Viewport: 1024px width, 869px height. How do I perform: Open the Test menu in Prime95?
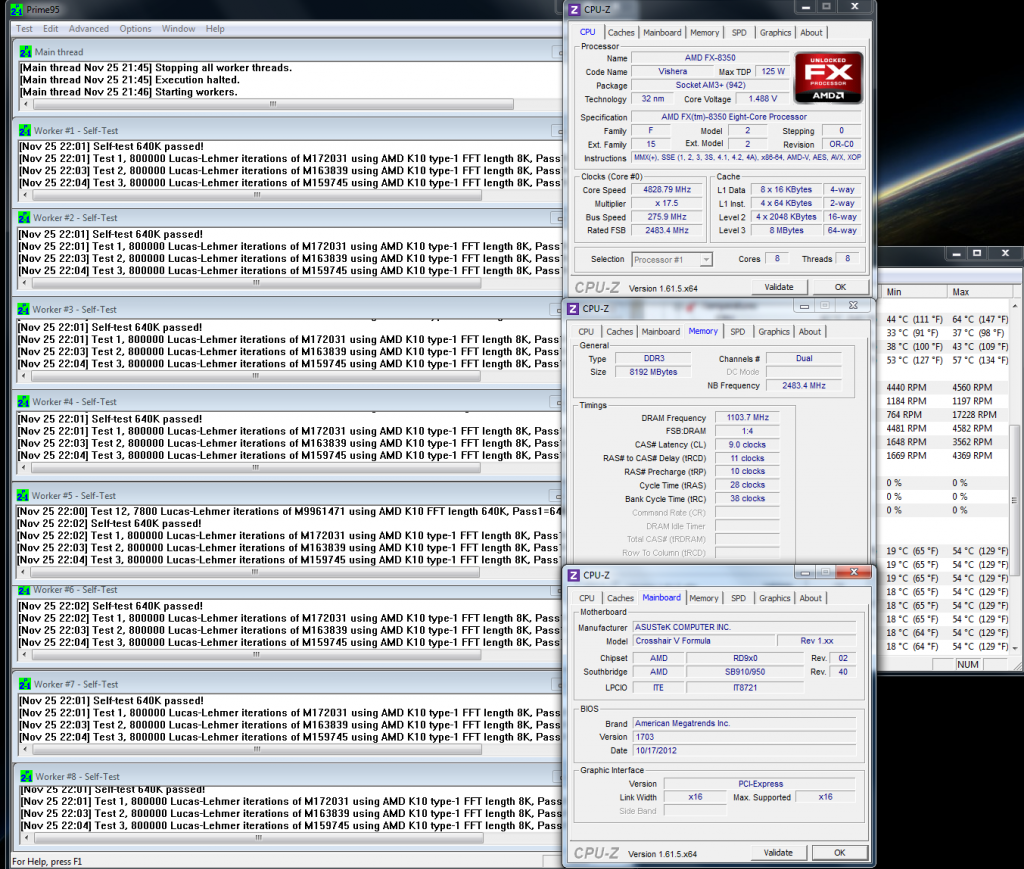click(x=24, y=29)
